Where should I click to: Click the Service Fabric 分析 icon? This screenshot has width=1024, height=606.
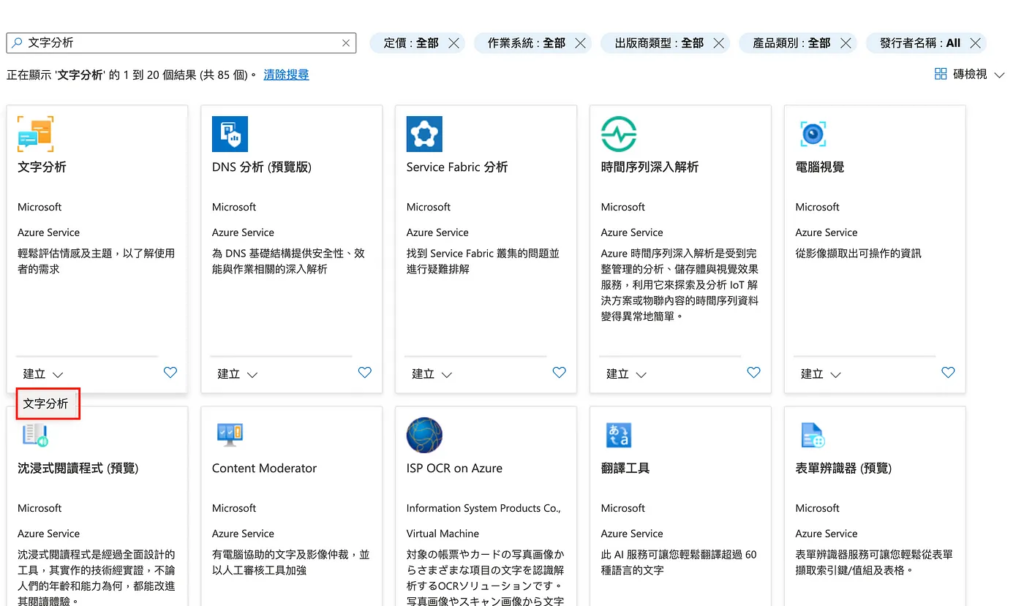(x=424, y=134)
